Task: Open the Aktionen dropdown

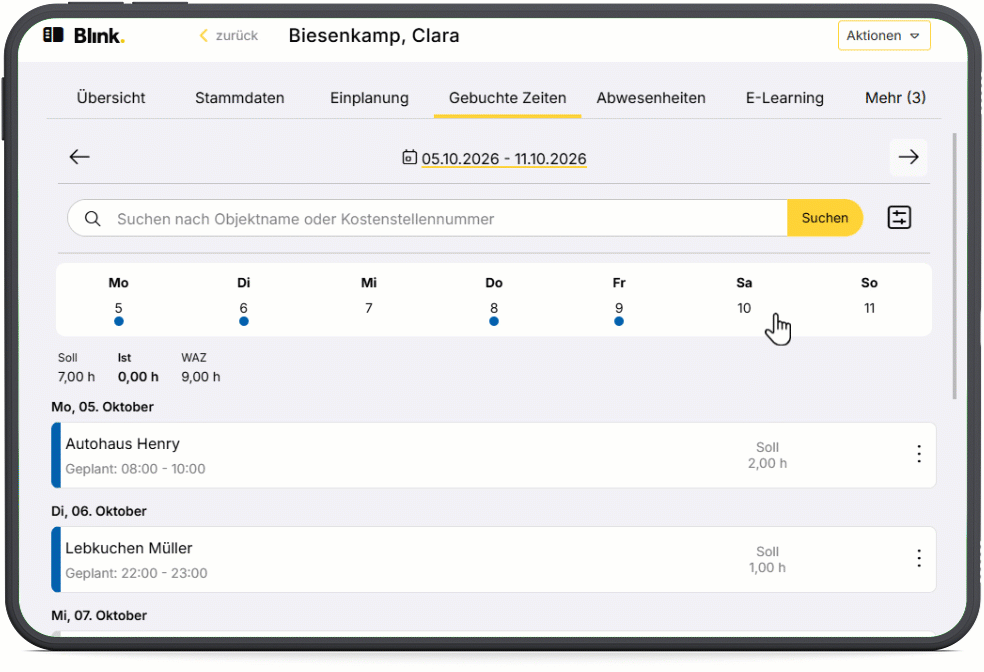Action: pyautogui.click(x=884, y=36)
